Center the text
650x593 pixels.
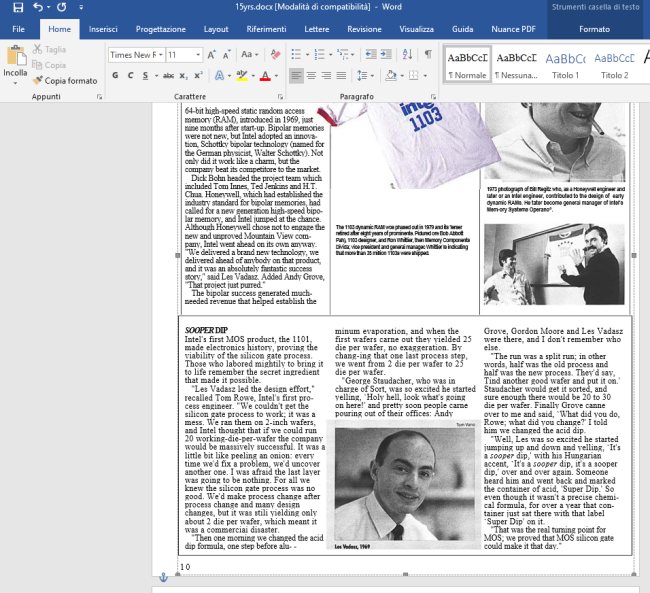(311, 75)
